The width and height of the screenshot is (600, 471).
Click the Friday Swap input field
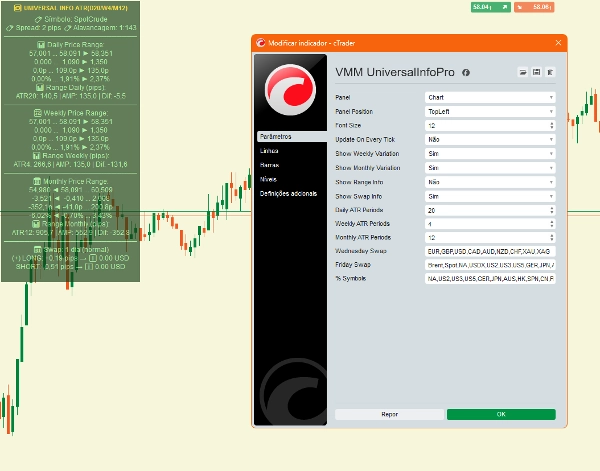click(x=490, y=265)
